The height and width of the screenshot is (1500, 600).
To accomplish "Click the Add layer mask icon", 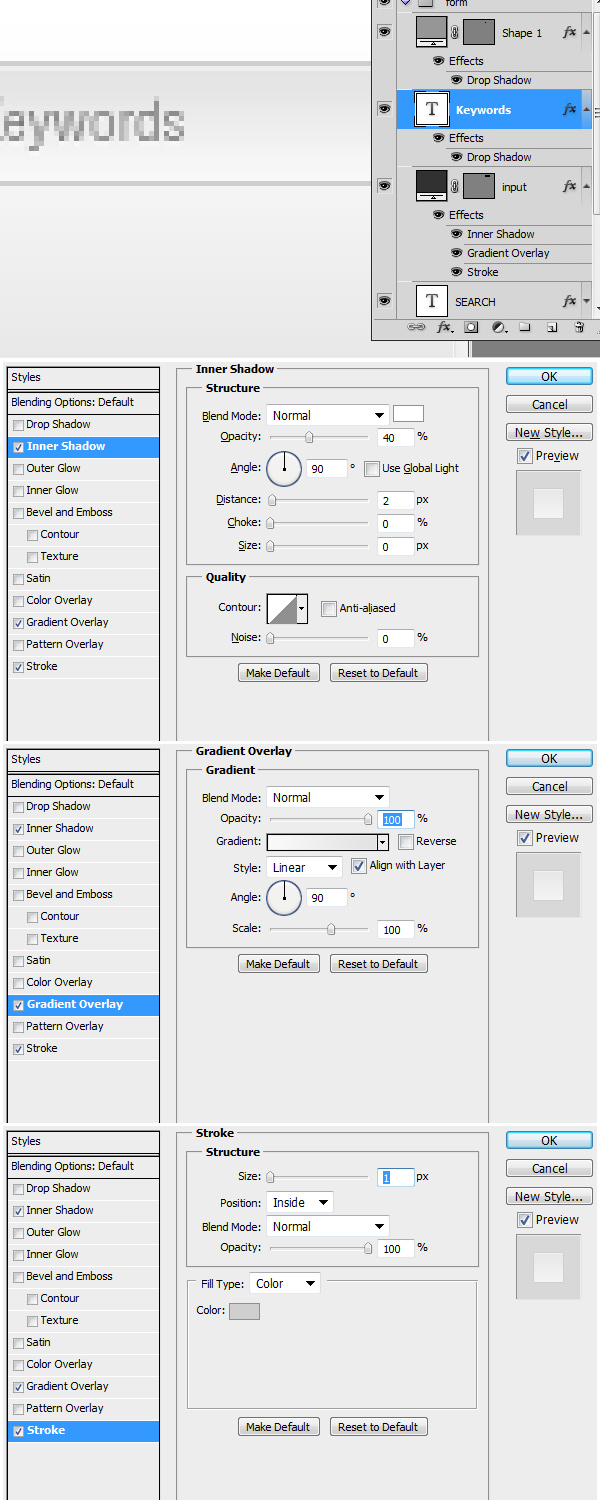I will [x=471, y=327].
